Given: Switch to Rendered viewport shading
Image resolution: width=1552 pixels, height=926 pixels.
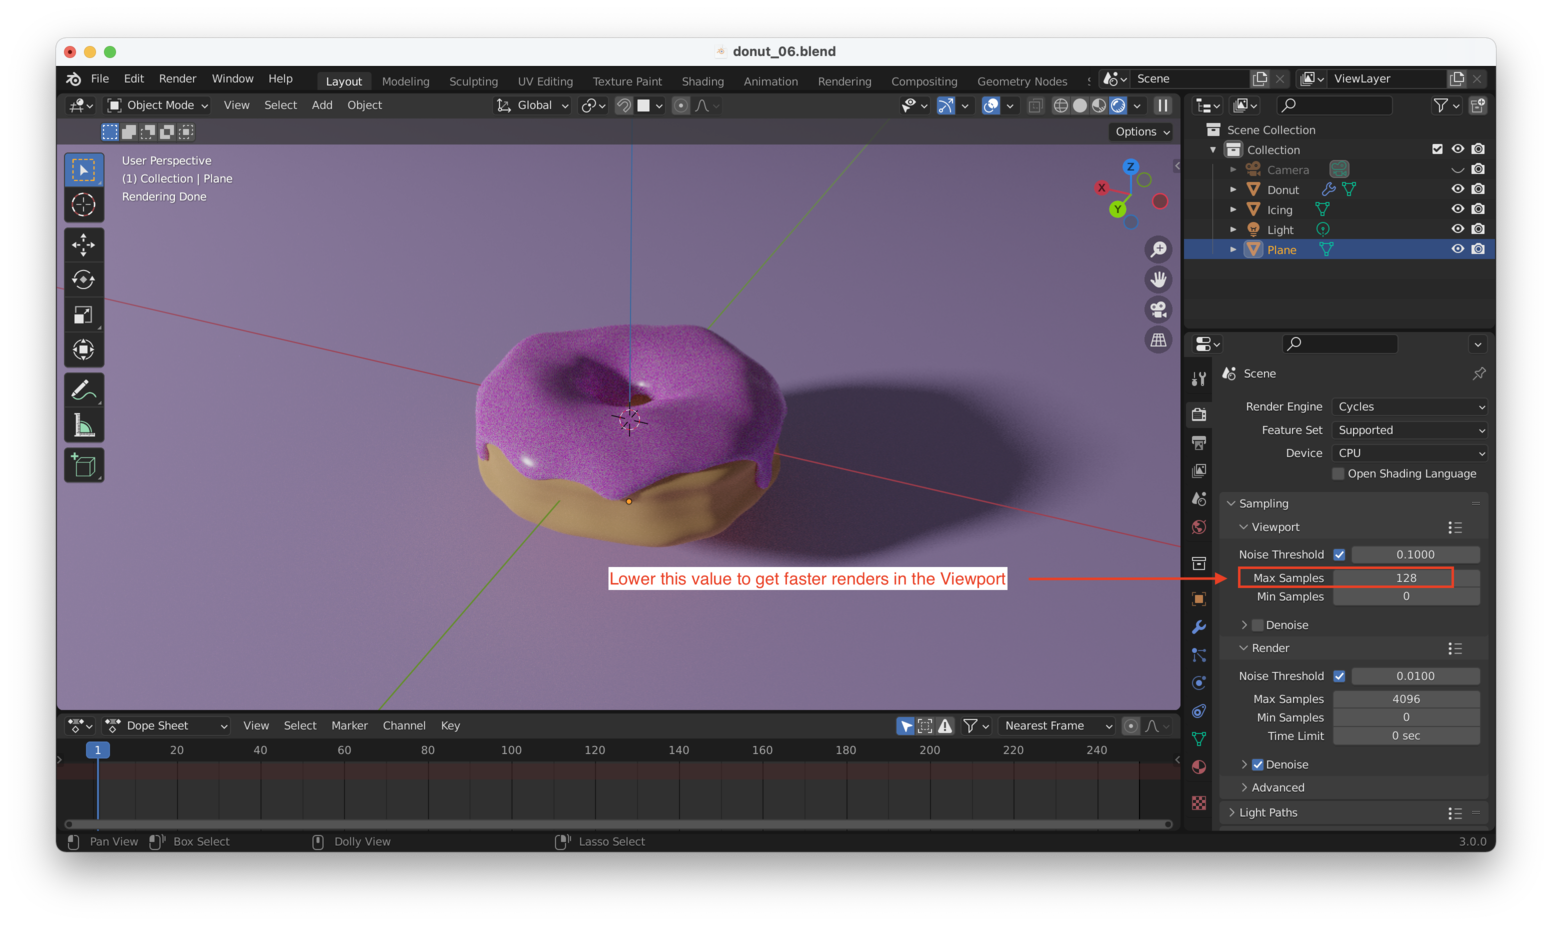Looking at the screenshot, I should click(x=1117, y=105).
